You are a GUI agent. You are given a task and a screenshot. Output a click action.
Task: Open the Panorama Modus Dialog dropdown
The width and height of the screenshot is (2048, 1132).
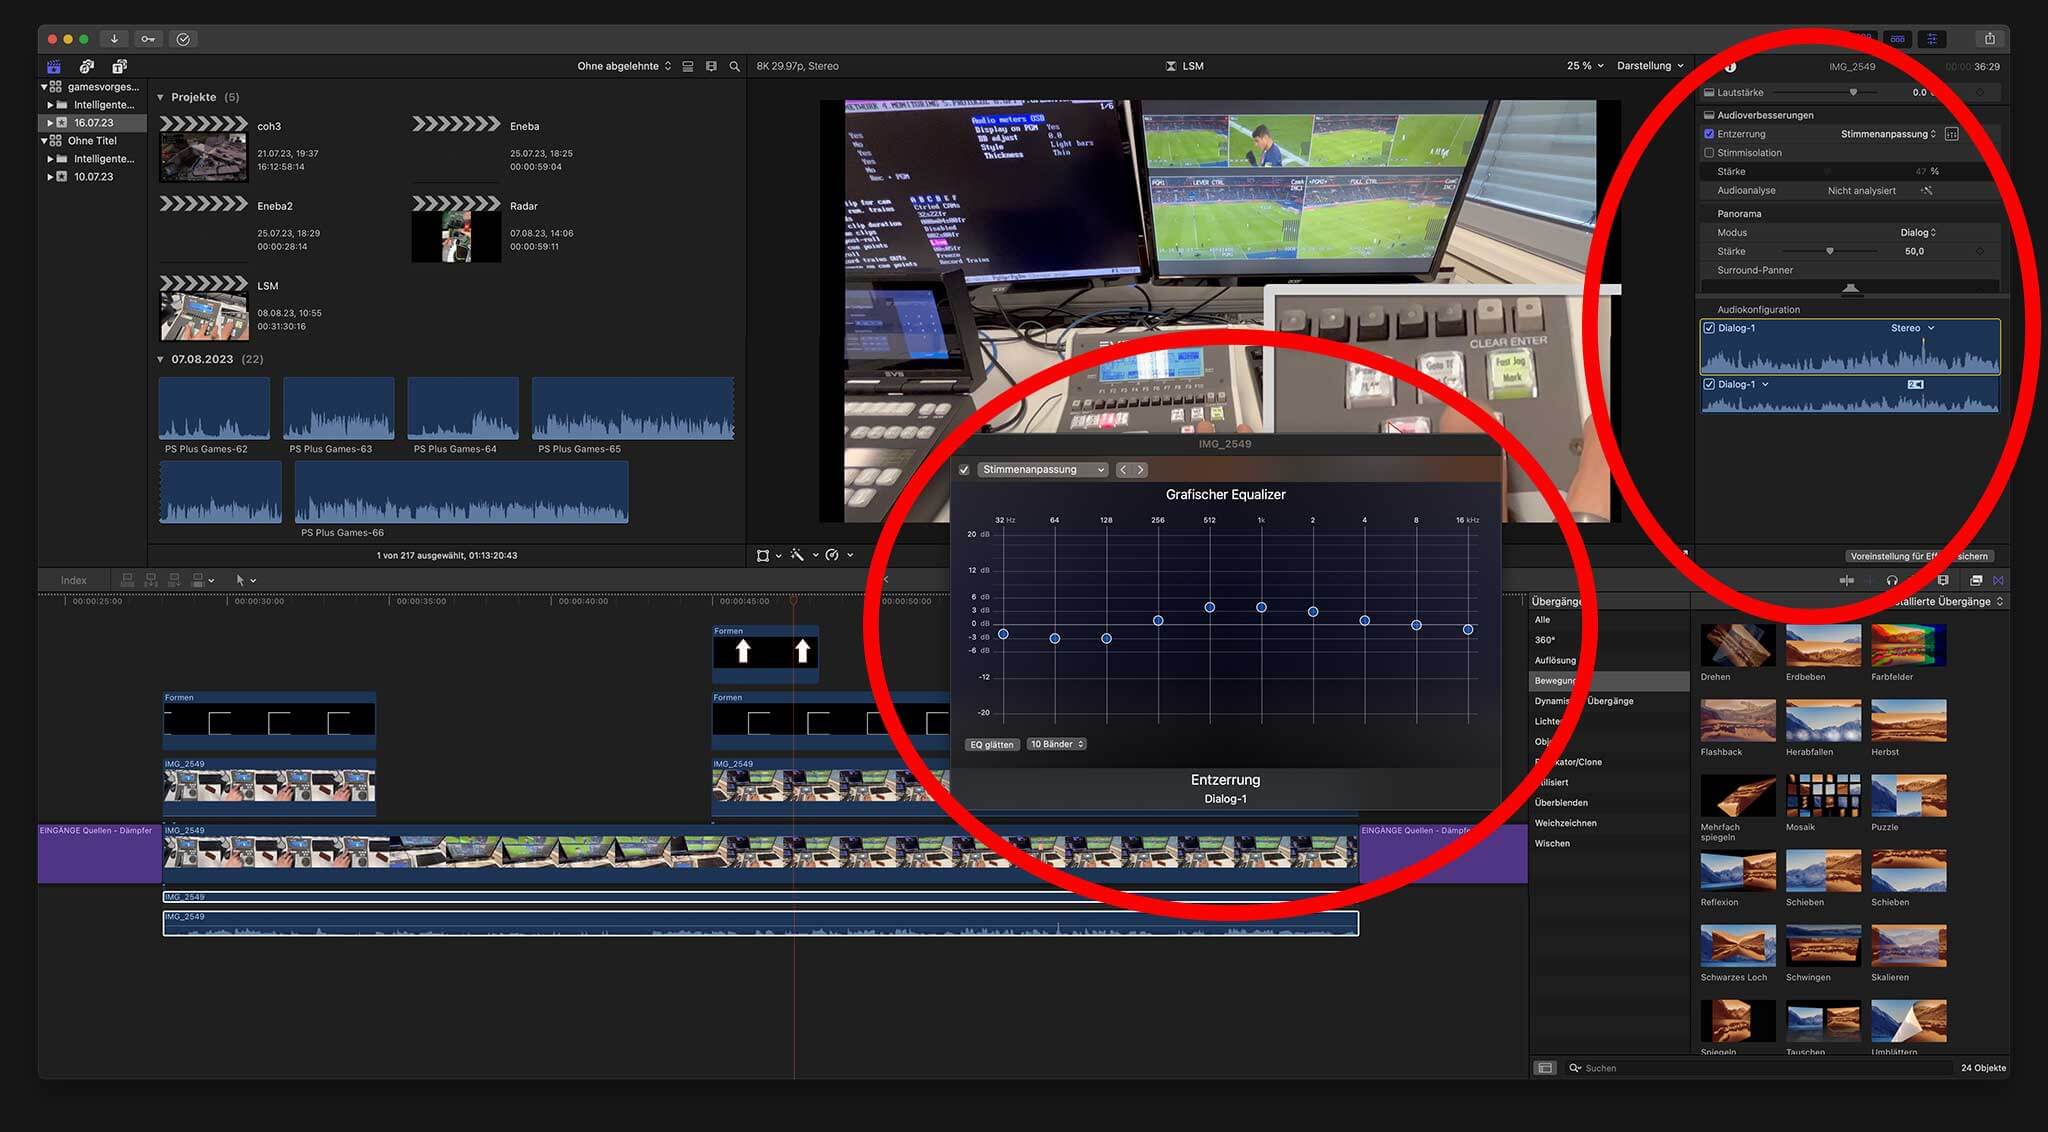[1917, 232]
